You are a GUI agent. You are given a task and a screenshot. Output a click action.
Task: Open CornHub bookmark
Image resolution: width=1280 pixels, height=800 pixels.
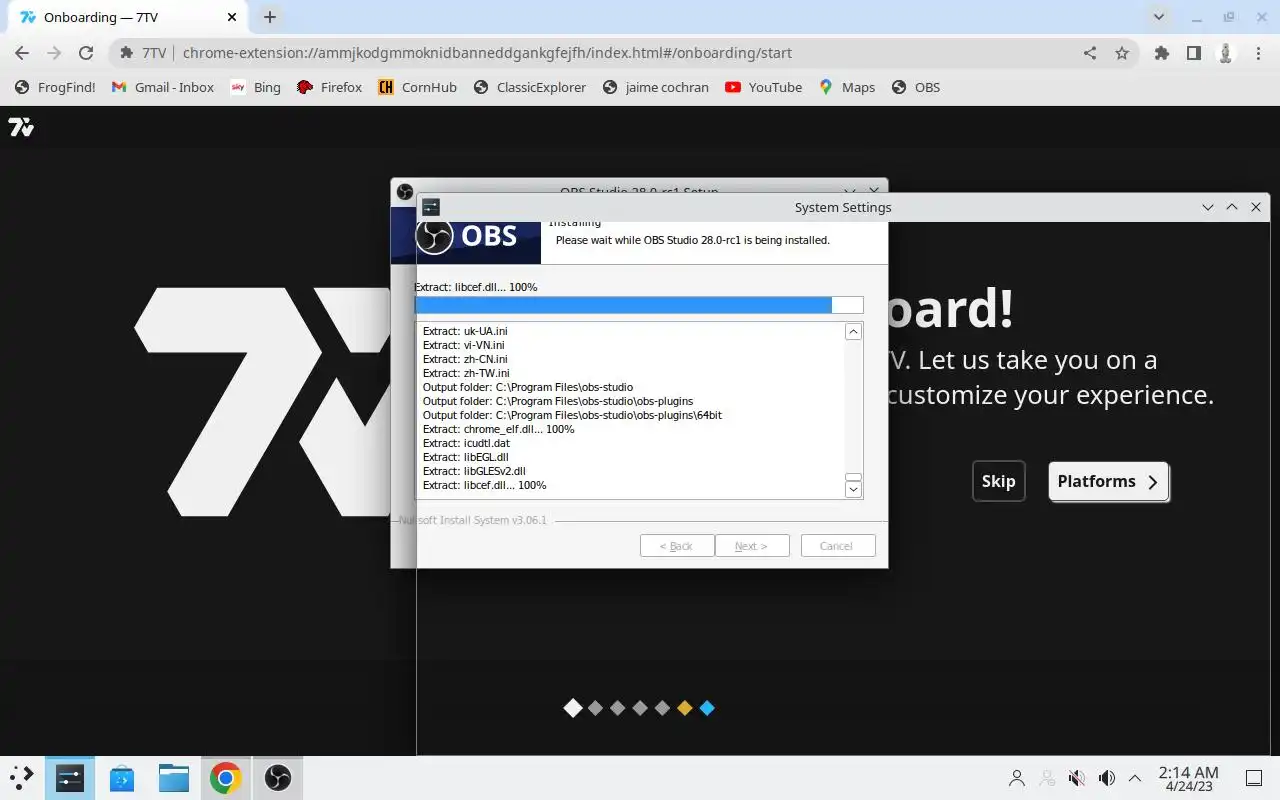417,87
